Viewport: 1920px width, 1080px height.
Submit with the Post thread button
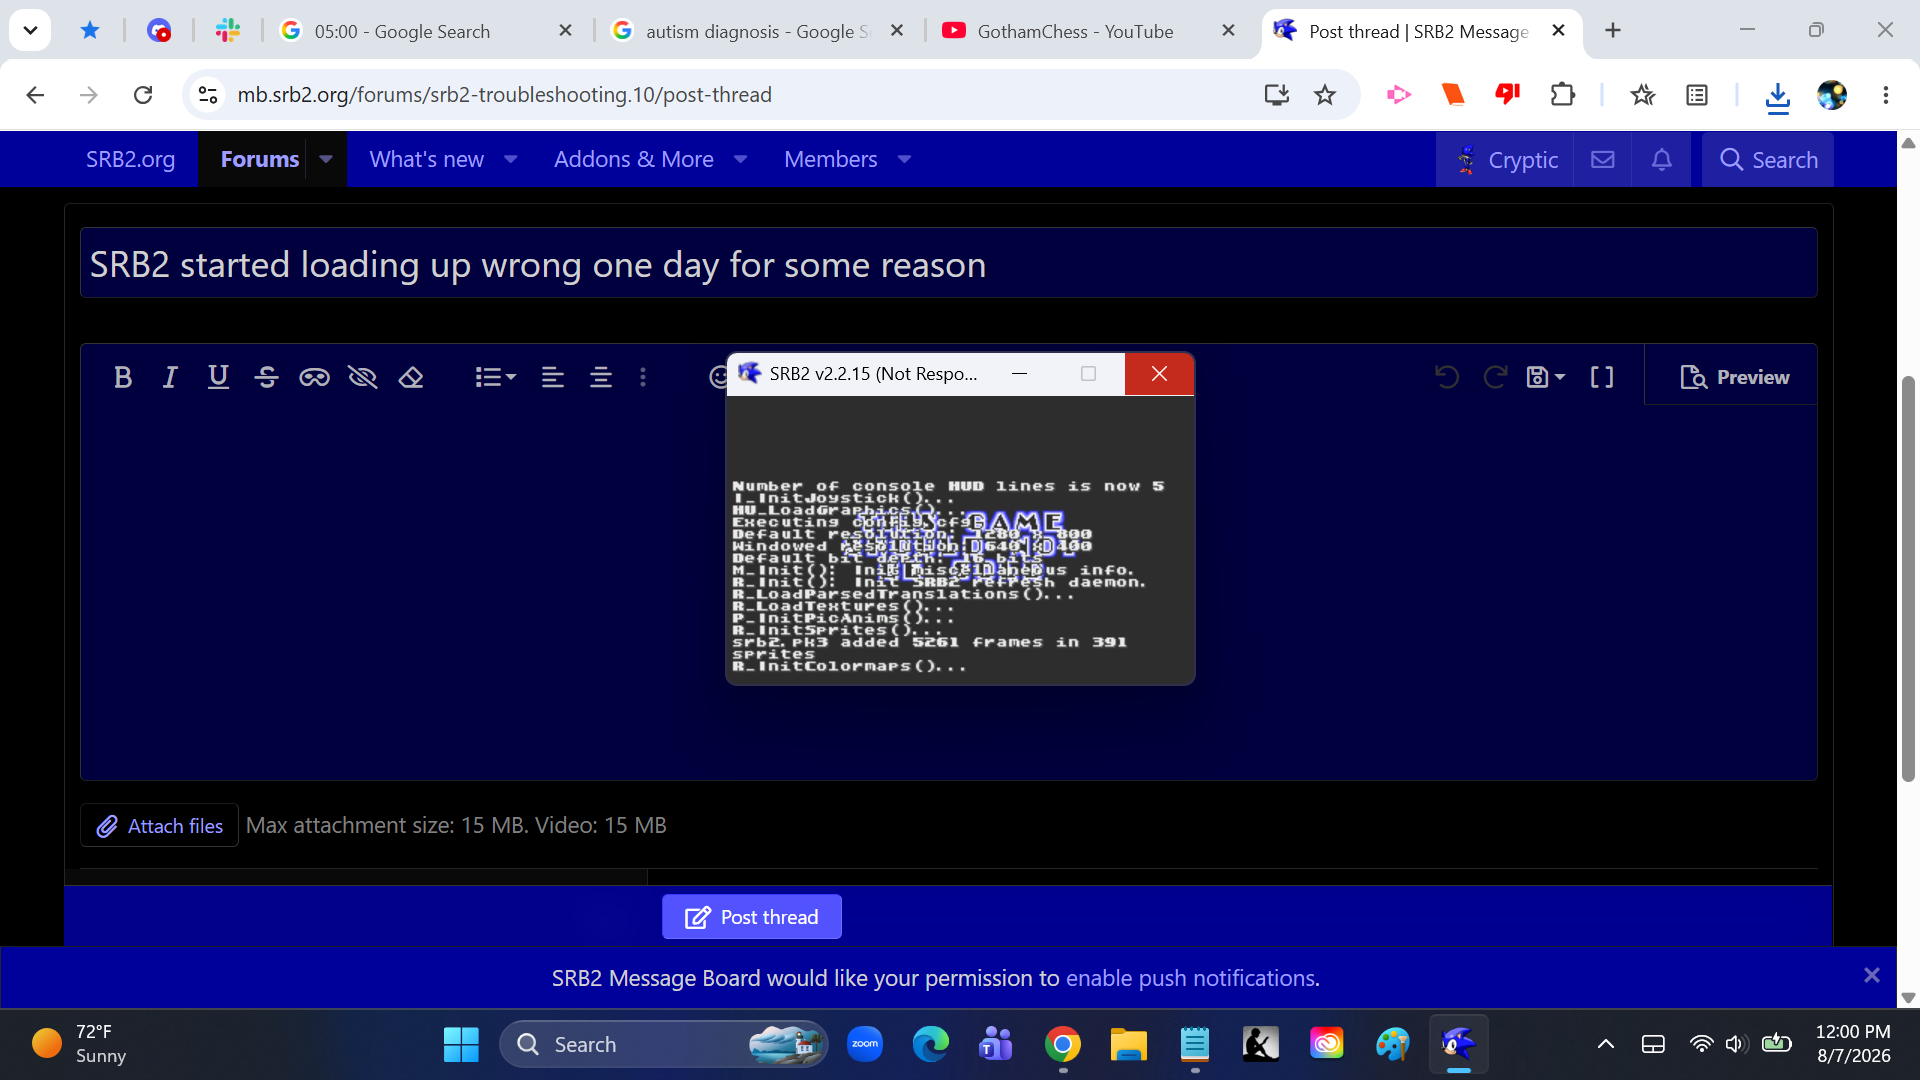[x=752, y=917]
